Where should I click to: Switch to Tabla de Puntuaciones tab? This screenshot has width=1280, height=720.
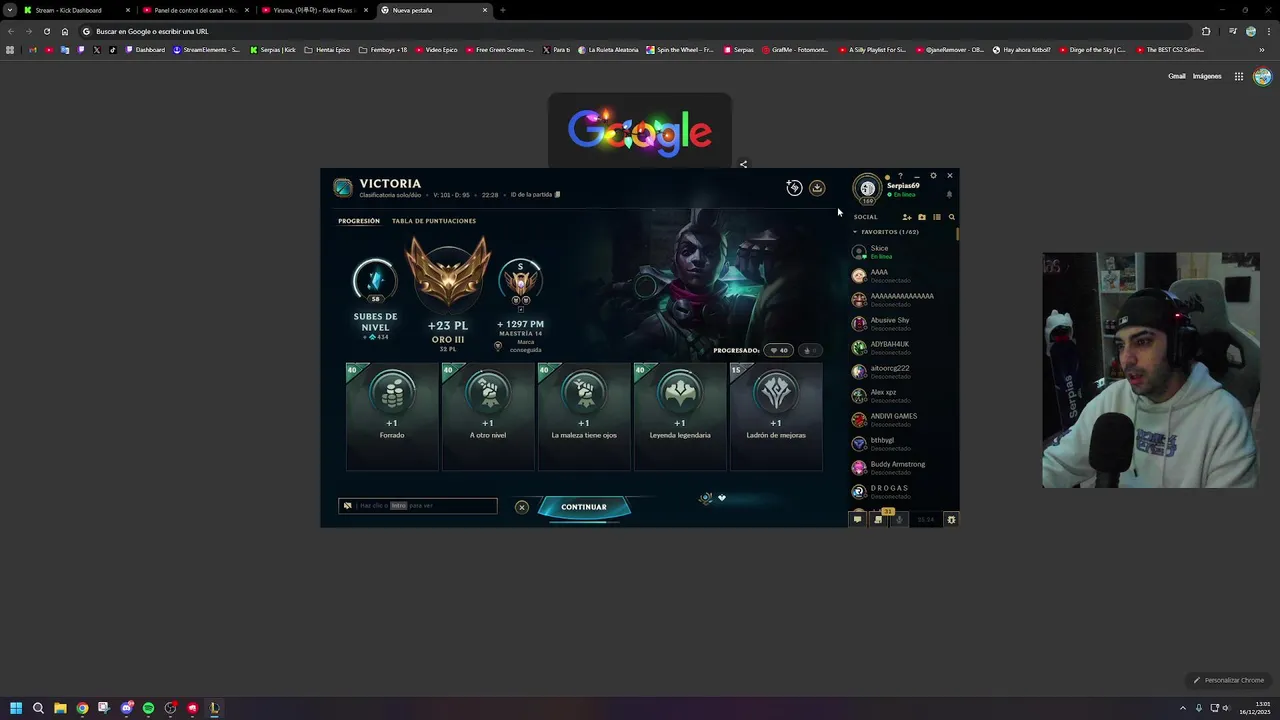[434, 221]
